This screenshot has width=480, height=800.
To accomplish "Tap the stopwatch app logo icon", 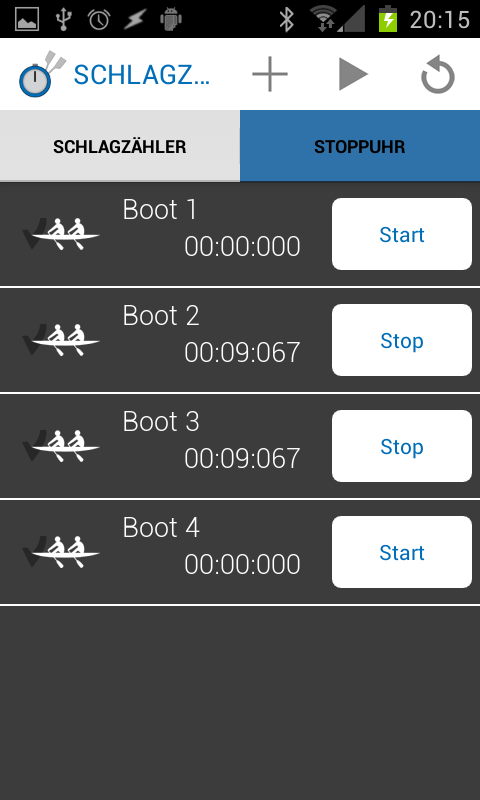I will pyautogui.click(x=42, y=74).
